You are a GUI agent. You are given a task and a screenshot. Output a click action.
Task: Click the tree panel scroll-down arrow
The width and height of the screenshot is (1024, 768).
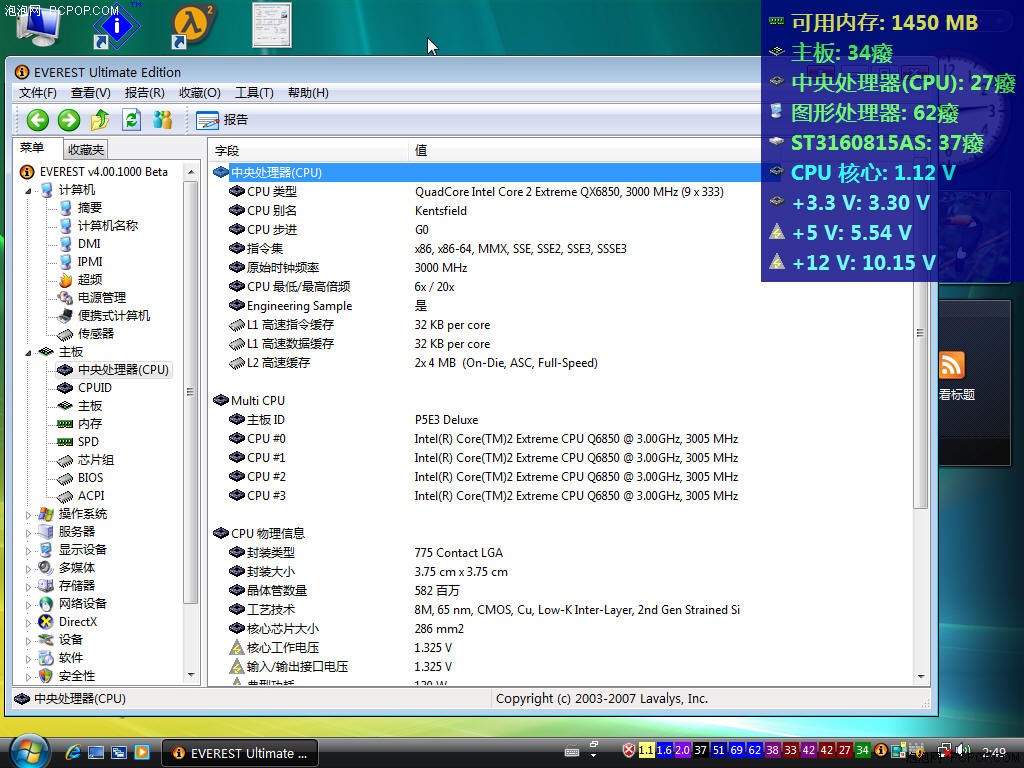191,675
